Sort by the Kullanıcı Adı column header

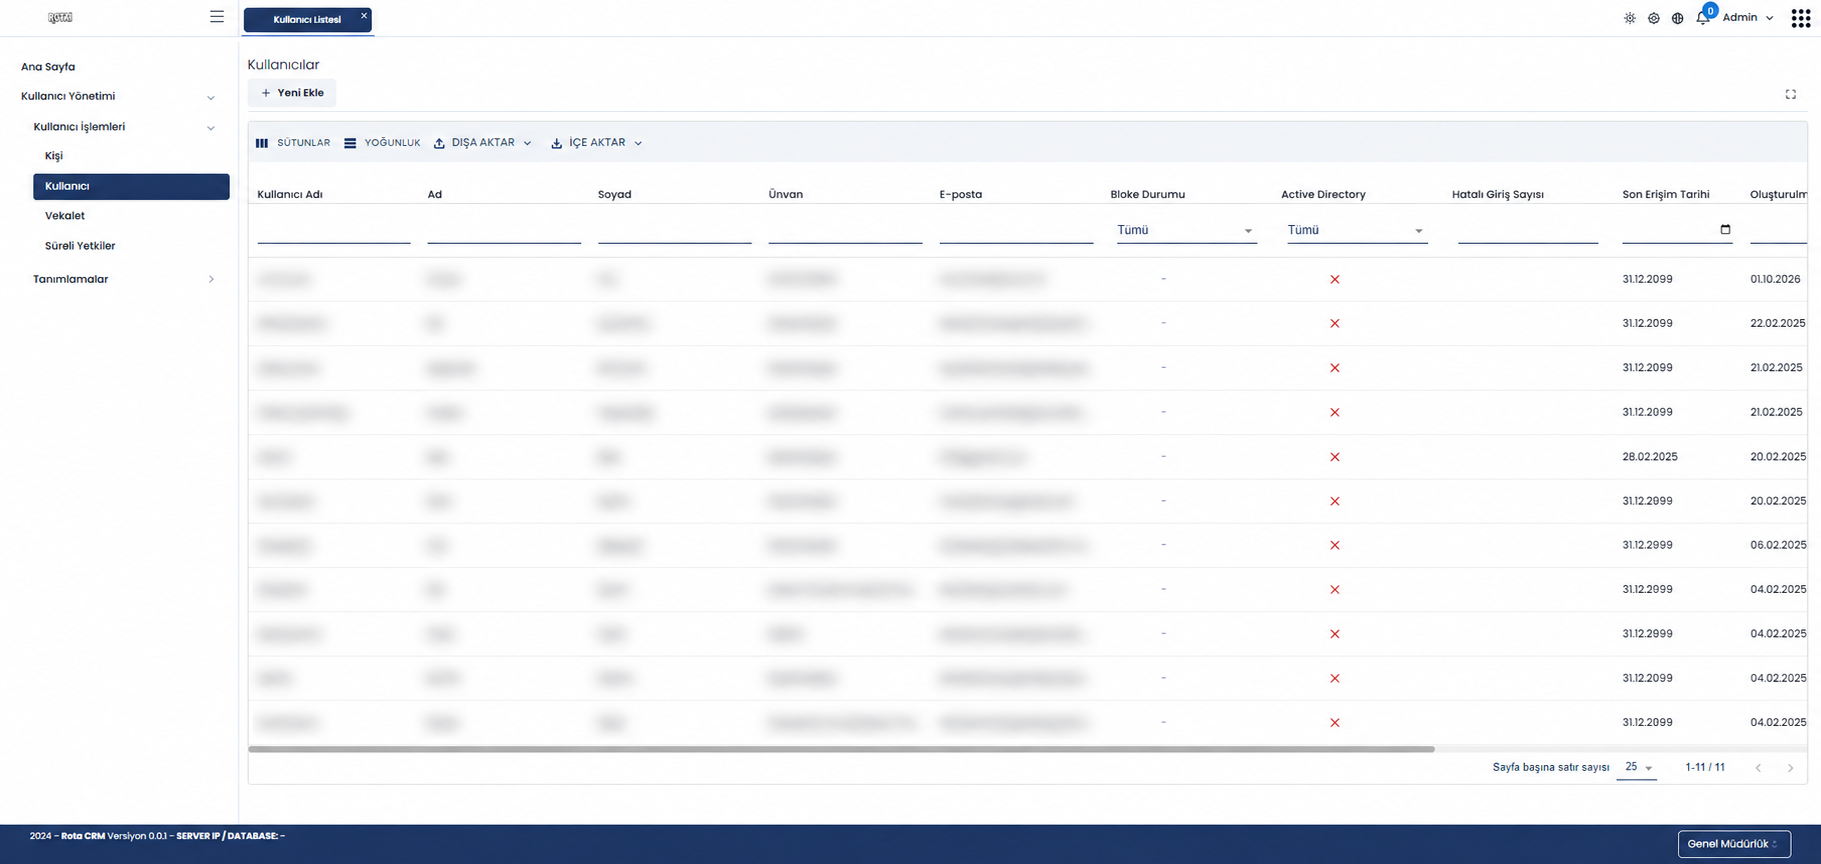pos(290,194)
